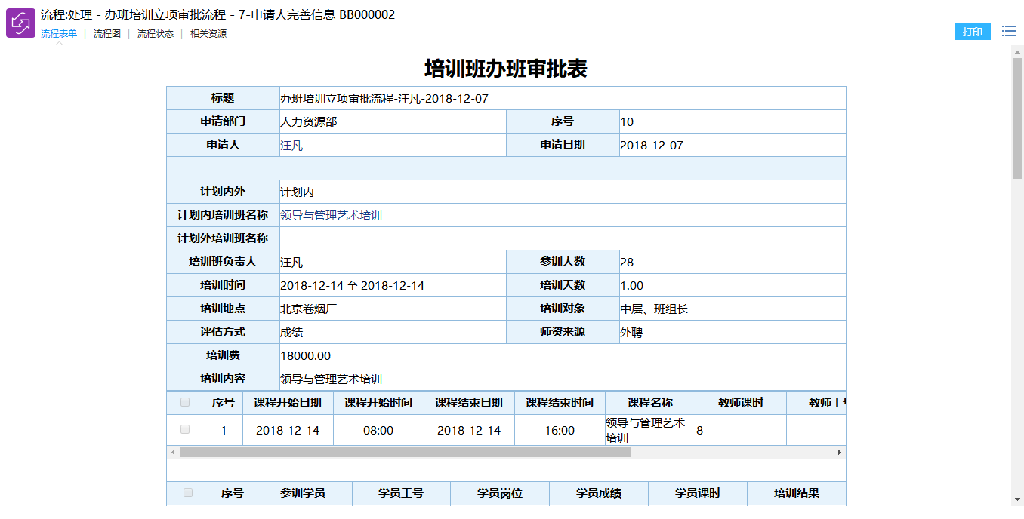
Task: Click the 学员成绩 column header
Action: click(x=598, y=494)
